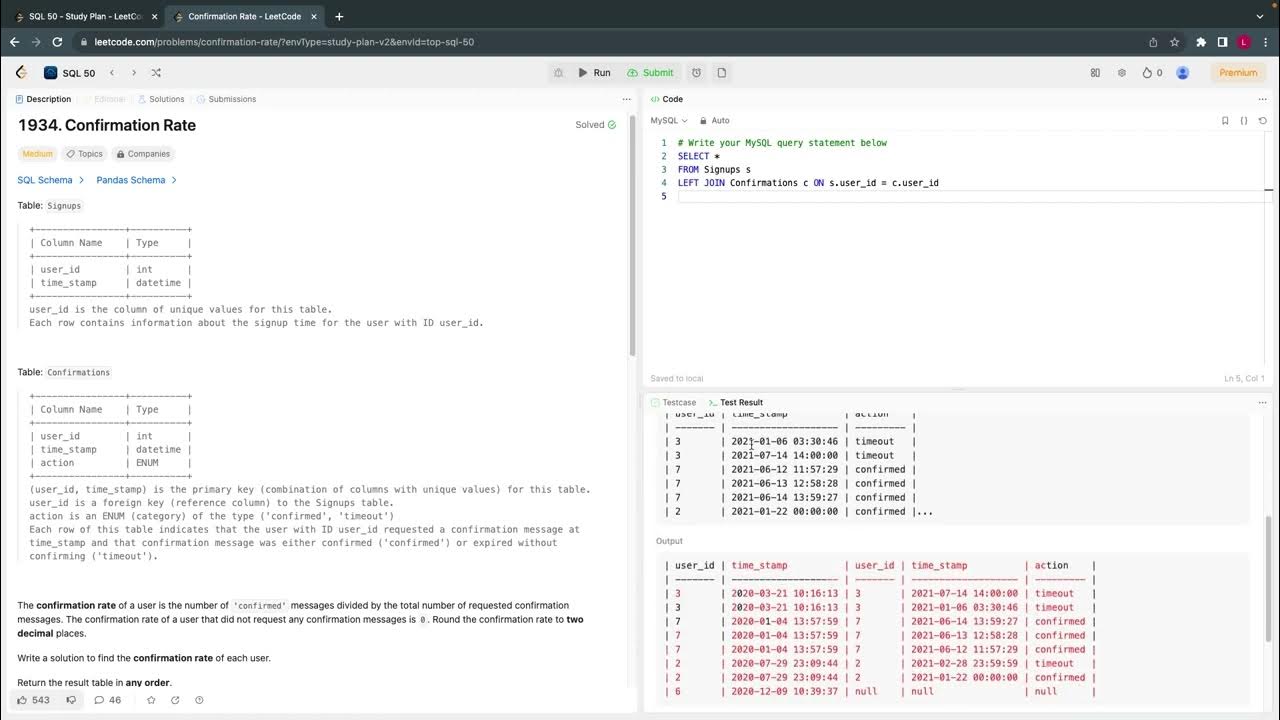Open description panel more options ellipsis
1280x720 pixels.
[x=627, y=99]
